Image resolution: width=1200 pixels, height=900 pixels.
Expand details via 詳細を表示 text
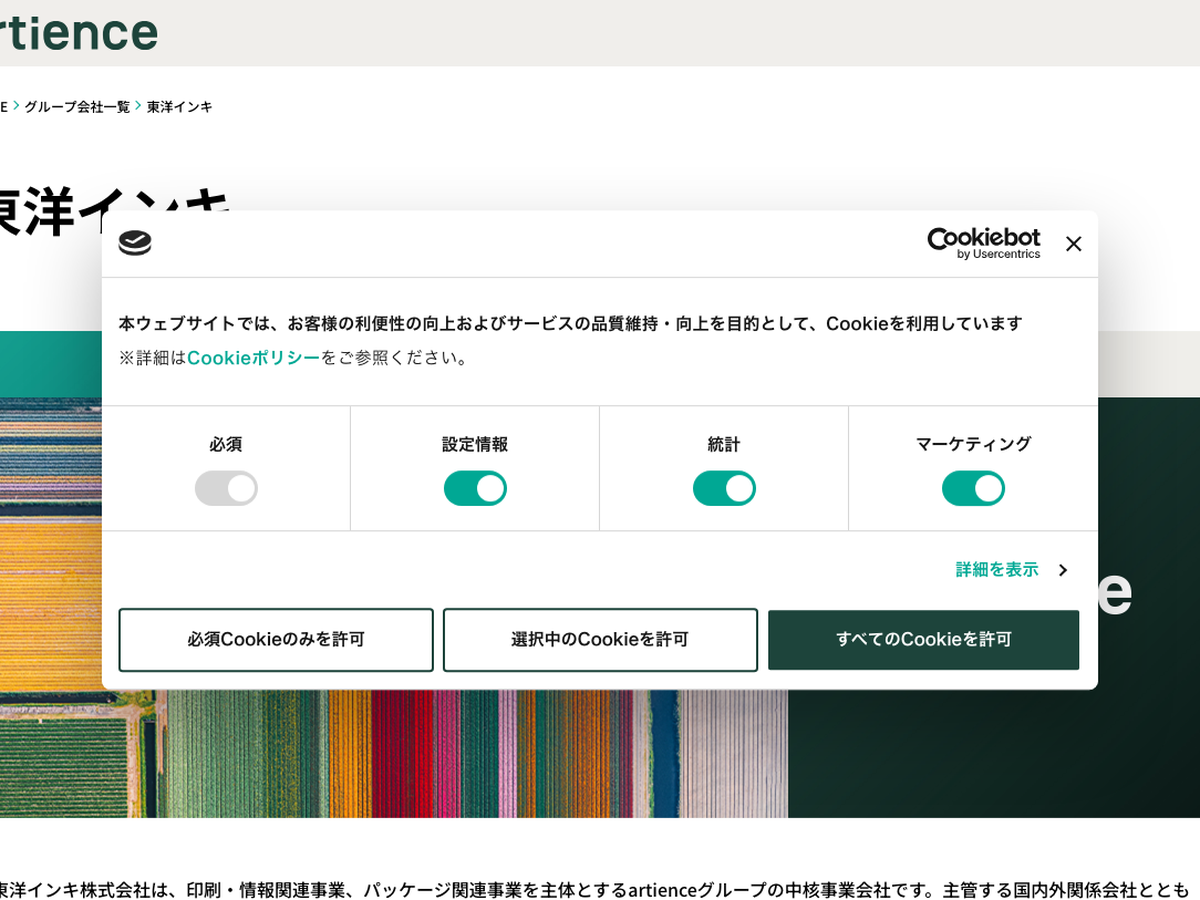[997, 570]
